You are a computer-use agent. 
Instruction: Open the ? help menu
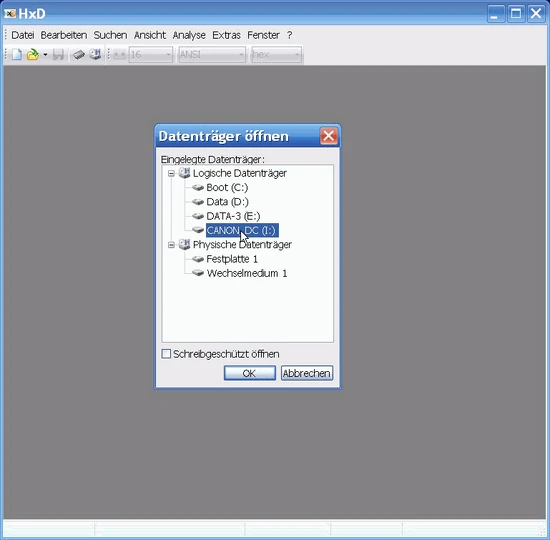point(289,35)
